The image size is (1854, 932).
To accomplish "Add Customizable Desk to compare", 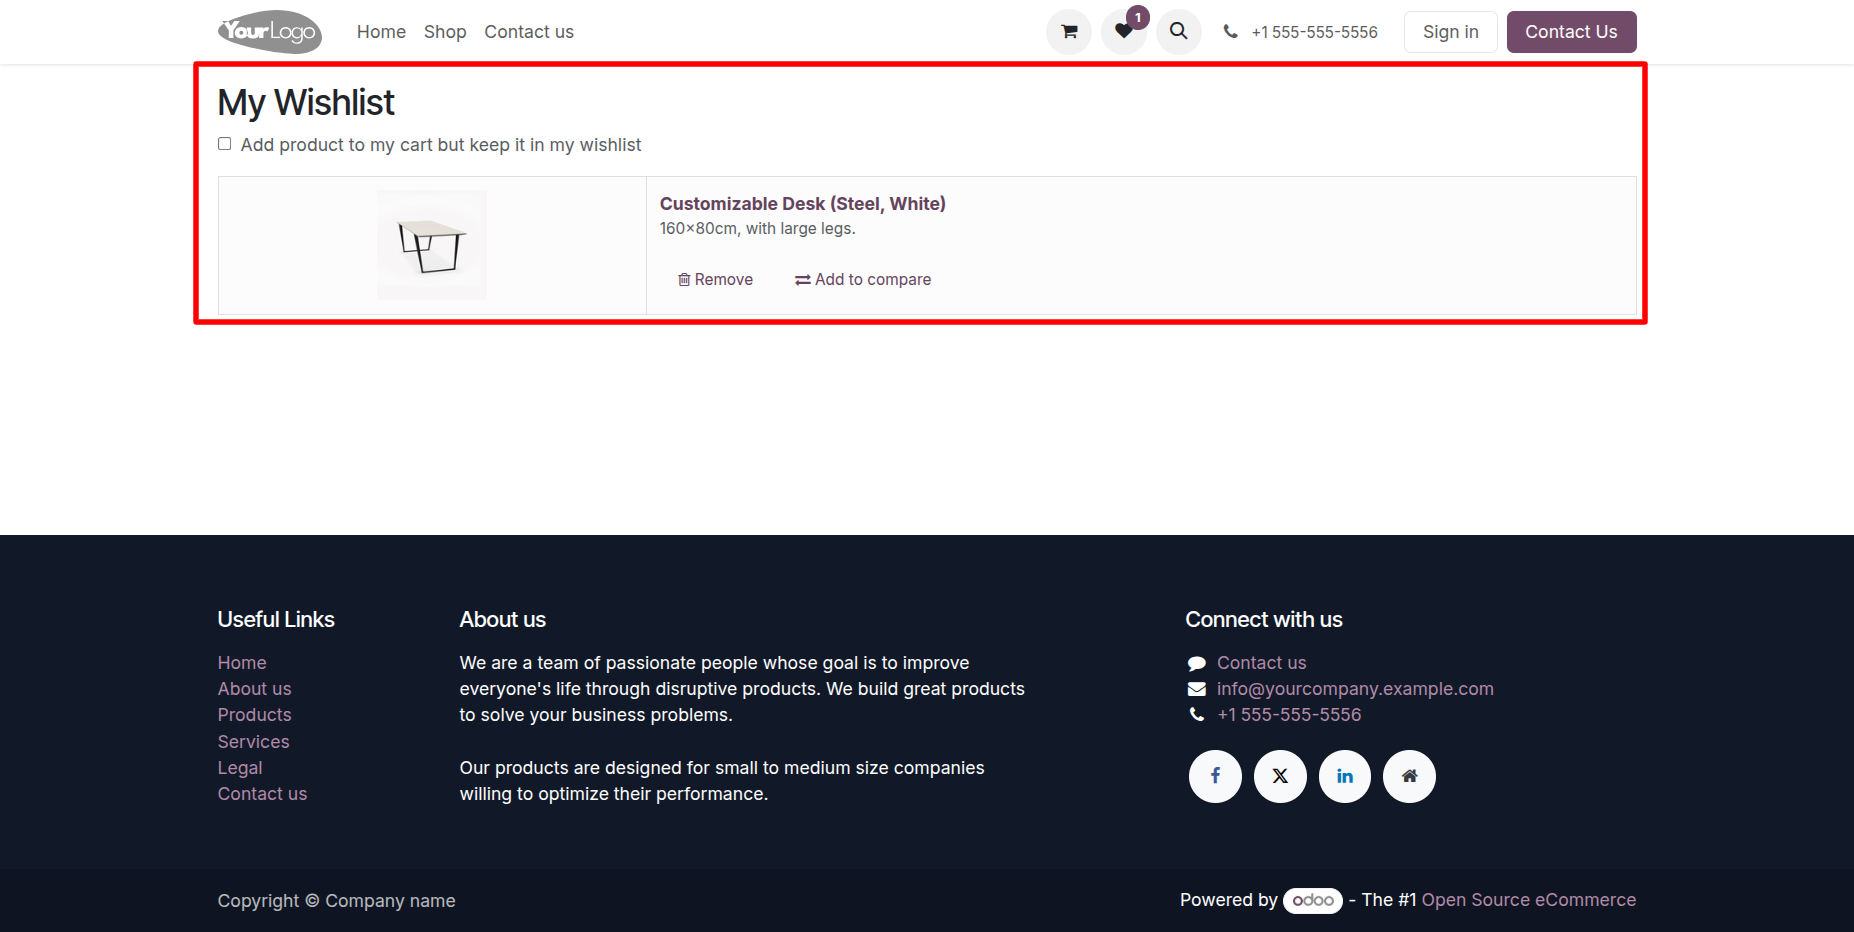I will [863, 280].
